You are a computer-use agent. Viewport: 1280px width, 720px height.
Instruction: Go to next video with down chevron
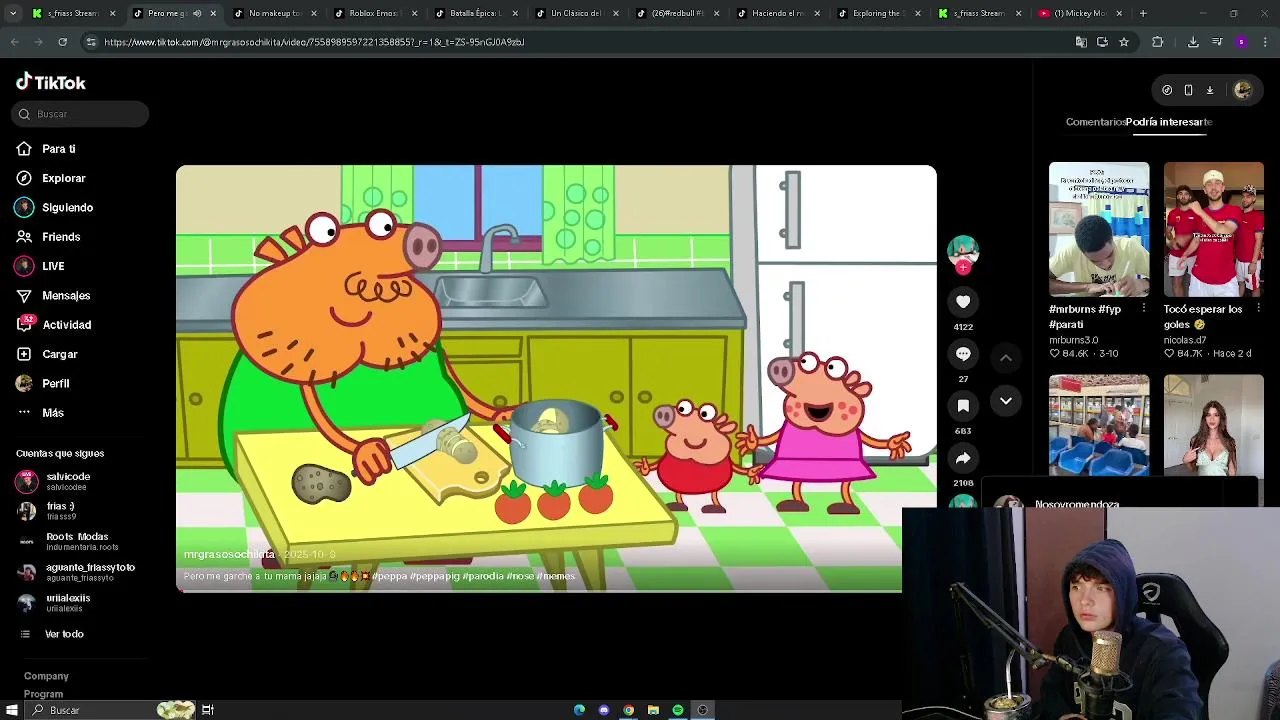1006,401
